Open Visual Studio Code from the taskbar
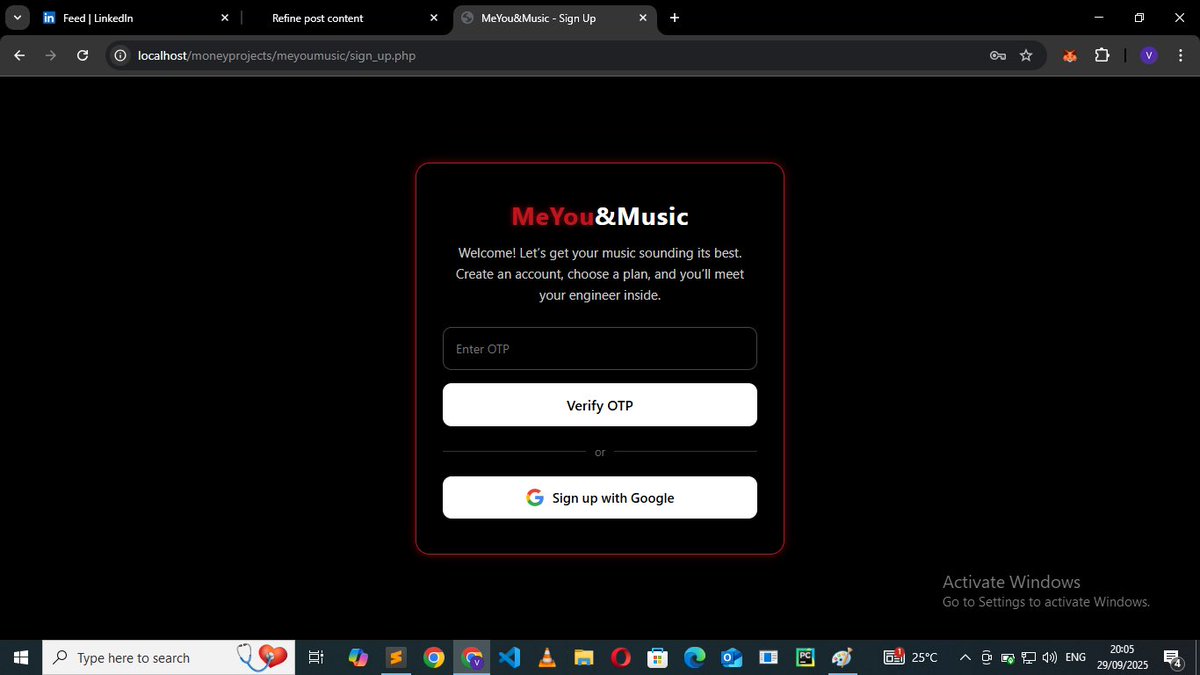The image size is (1200, 675). click(509, 657)
